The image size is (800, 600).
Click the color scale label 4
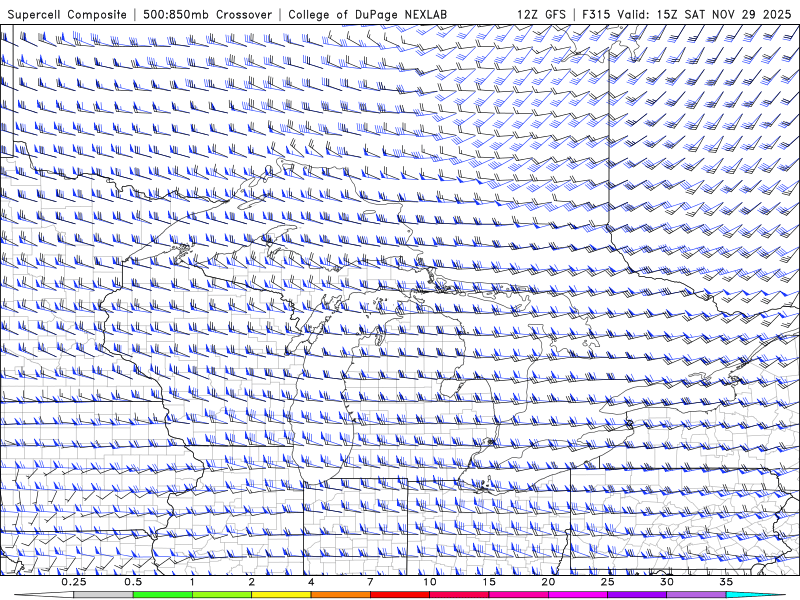[311, 582]
